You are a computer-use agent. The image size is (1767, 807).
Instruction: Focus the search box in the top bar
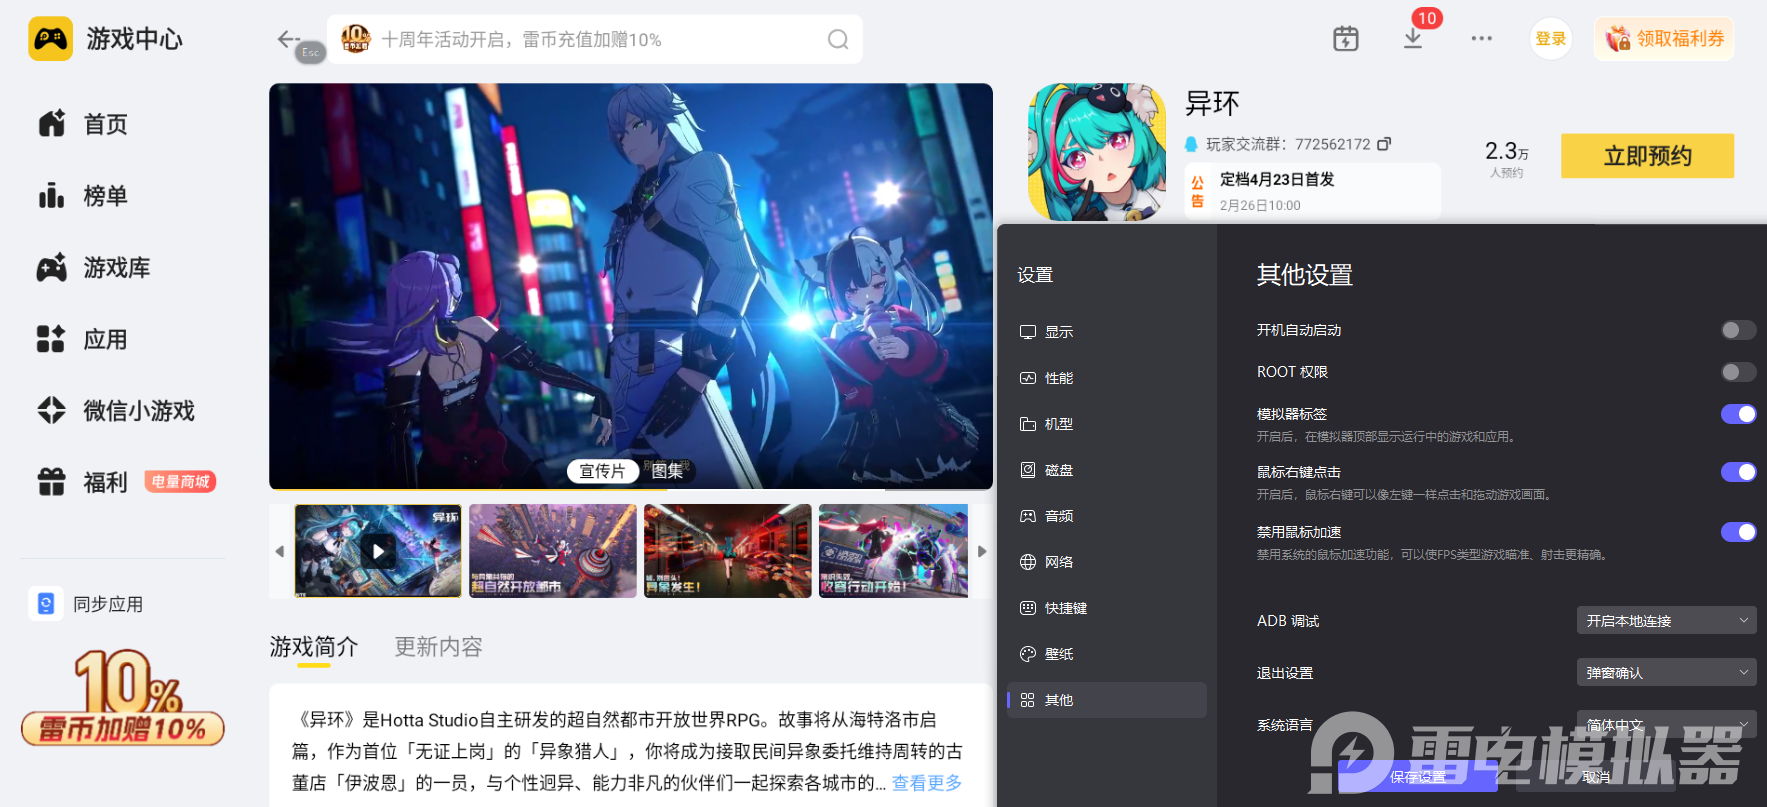(594, 39)
